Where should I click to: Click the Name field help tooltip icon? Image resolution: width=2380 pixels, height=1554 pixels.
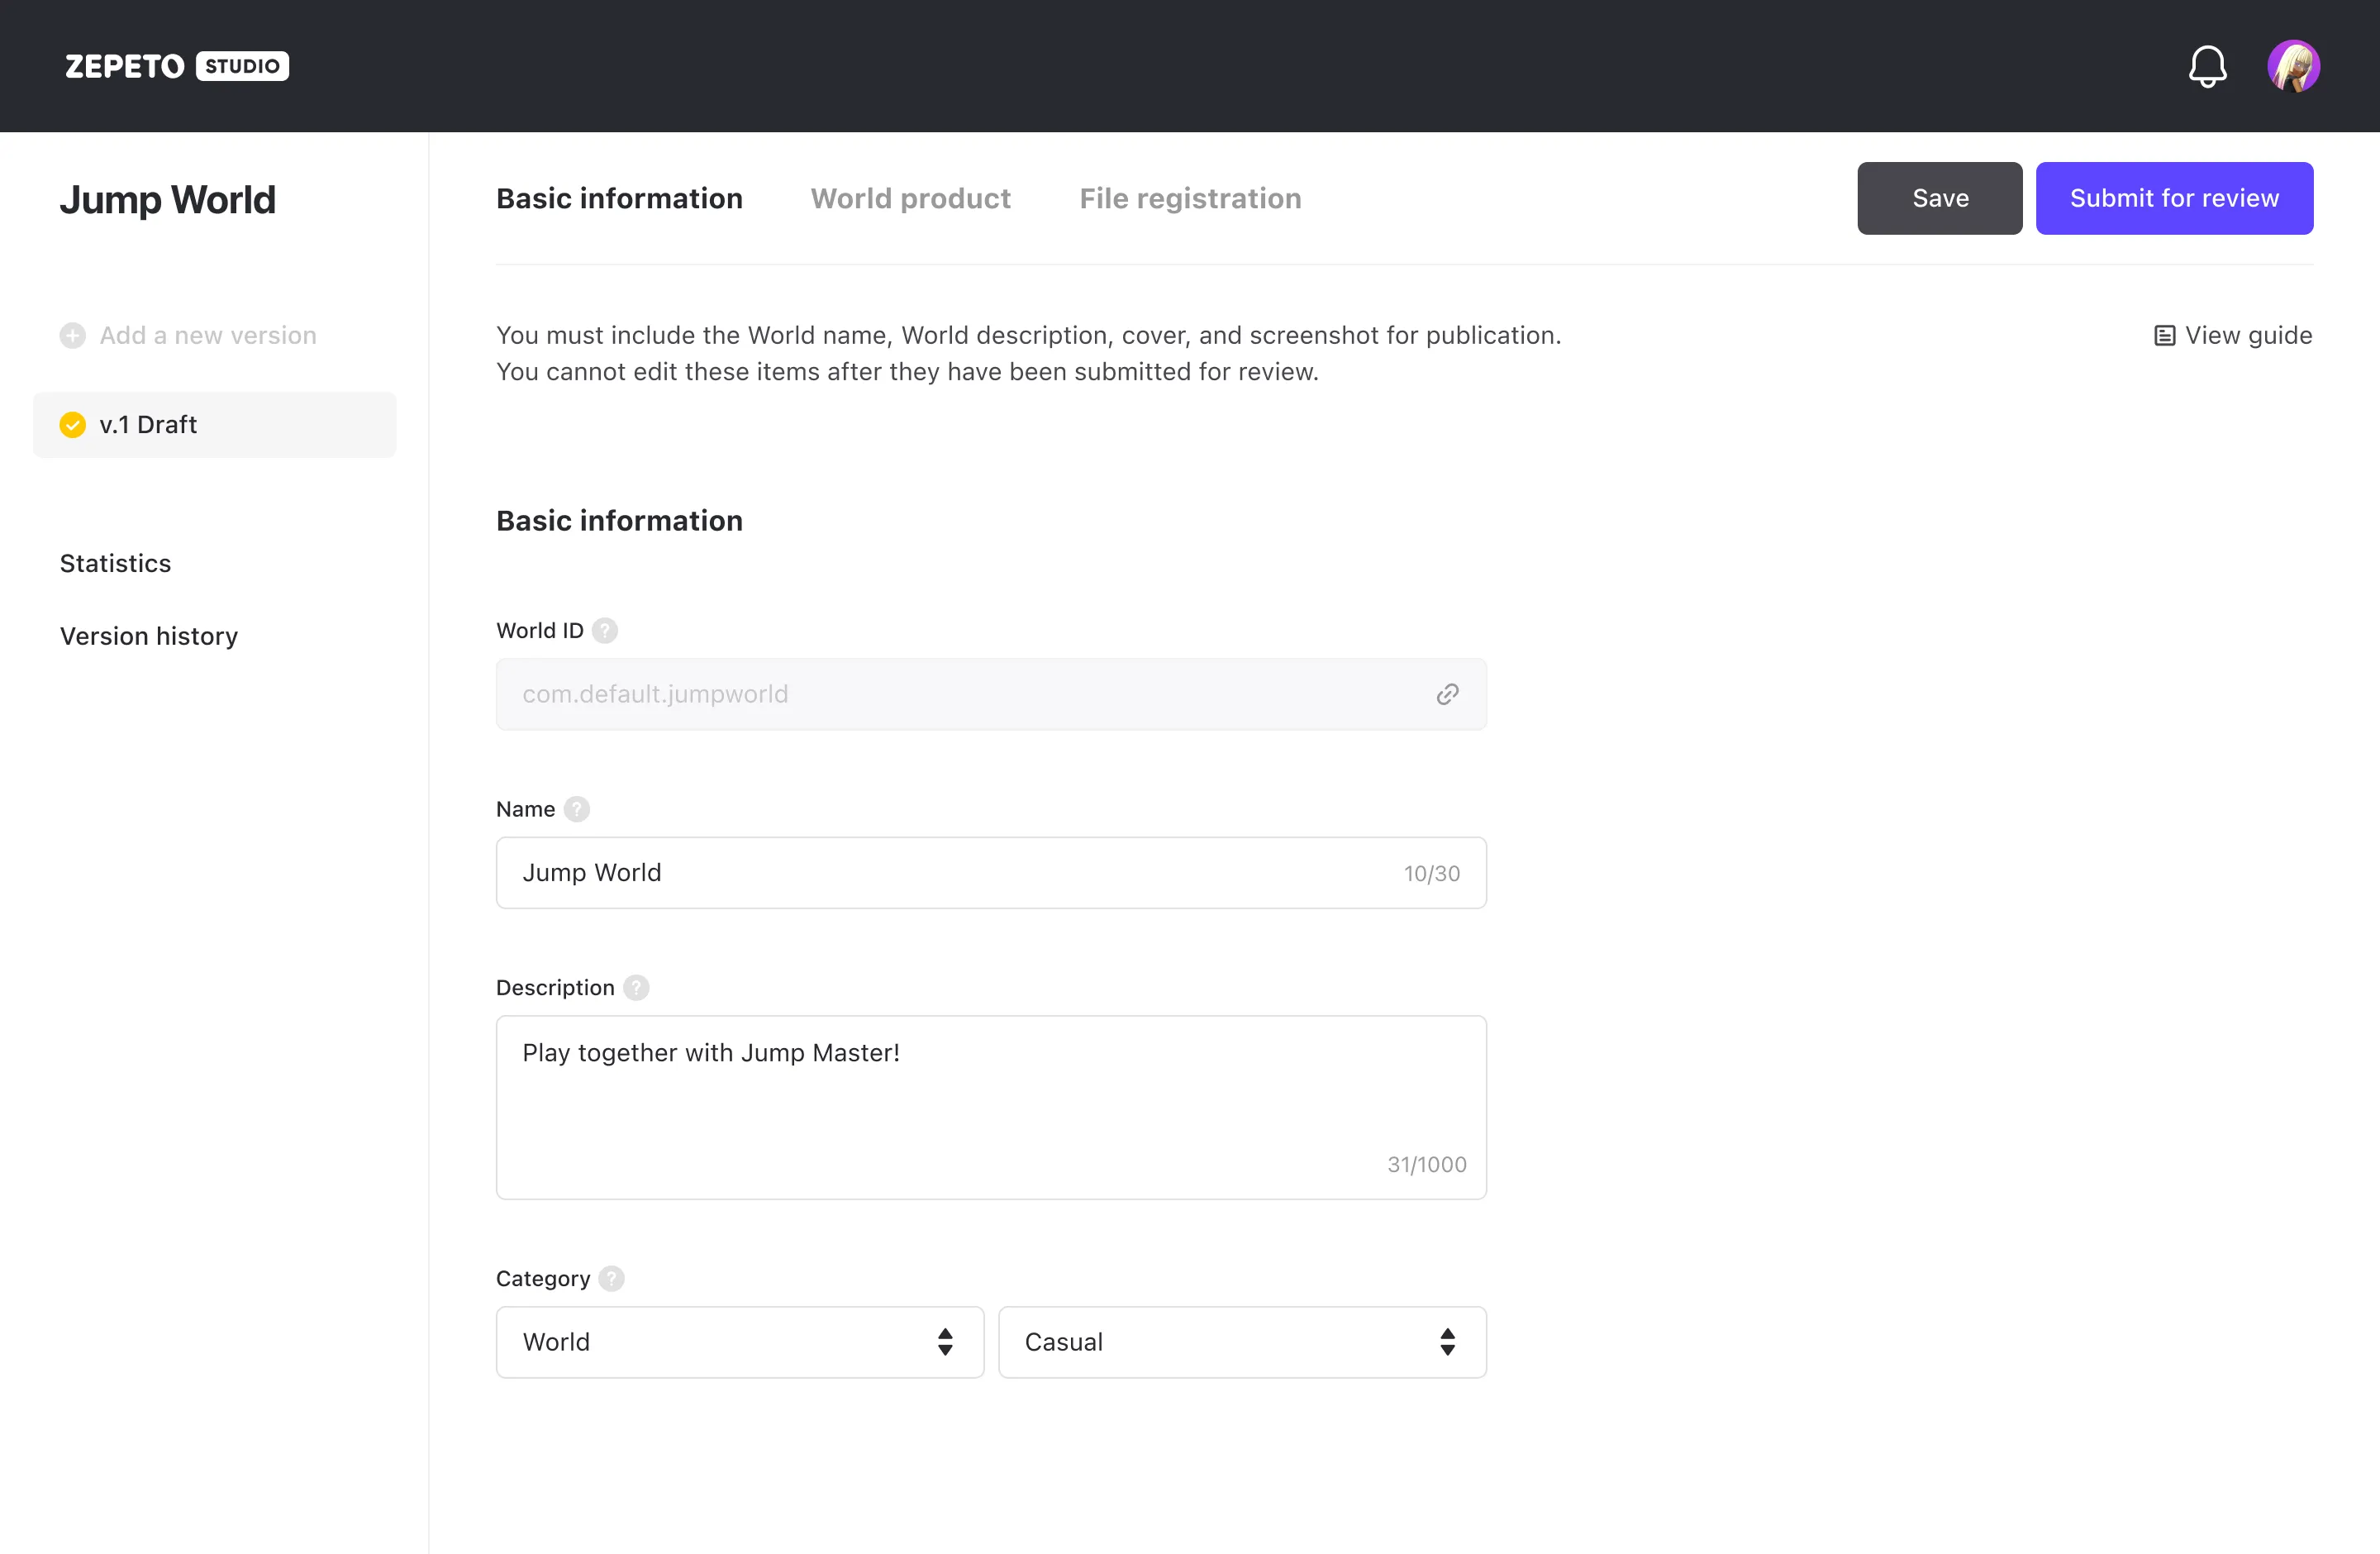(576, 808)
